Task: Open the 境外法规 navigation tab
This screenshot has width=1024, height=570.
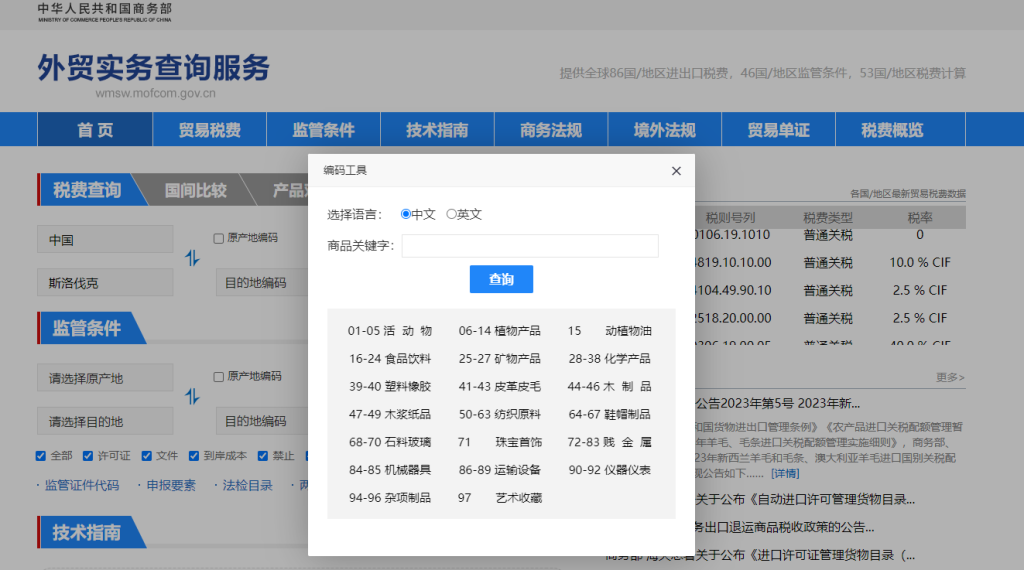Action: [664, 129]
